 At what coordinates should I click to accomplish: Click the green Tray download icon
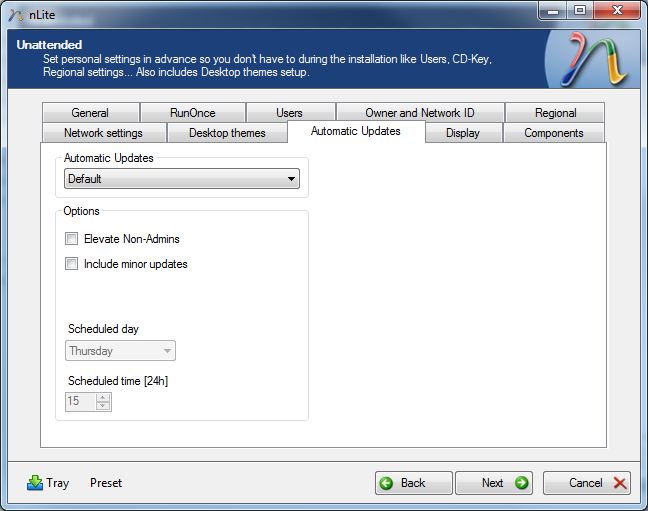pyautogui.click(x=35, y=482)
